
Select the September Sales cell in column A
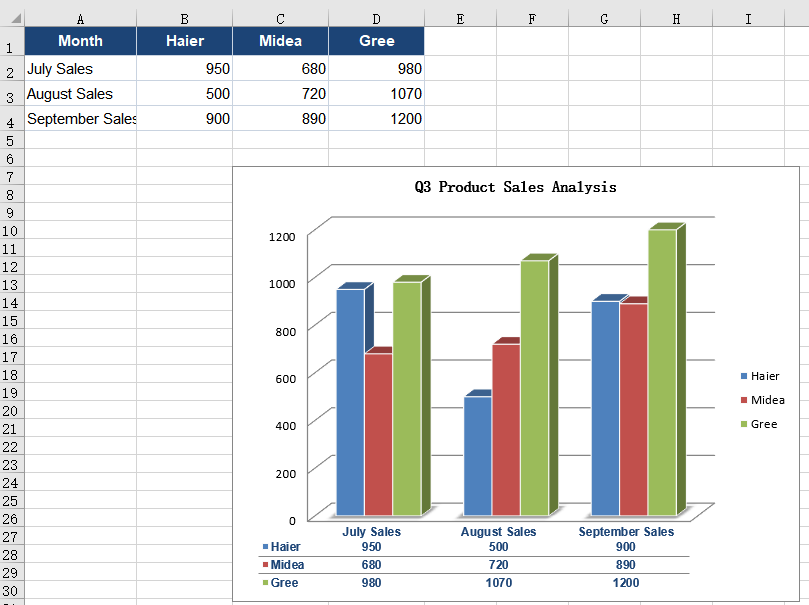pos(80,118)
